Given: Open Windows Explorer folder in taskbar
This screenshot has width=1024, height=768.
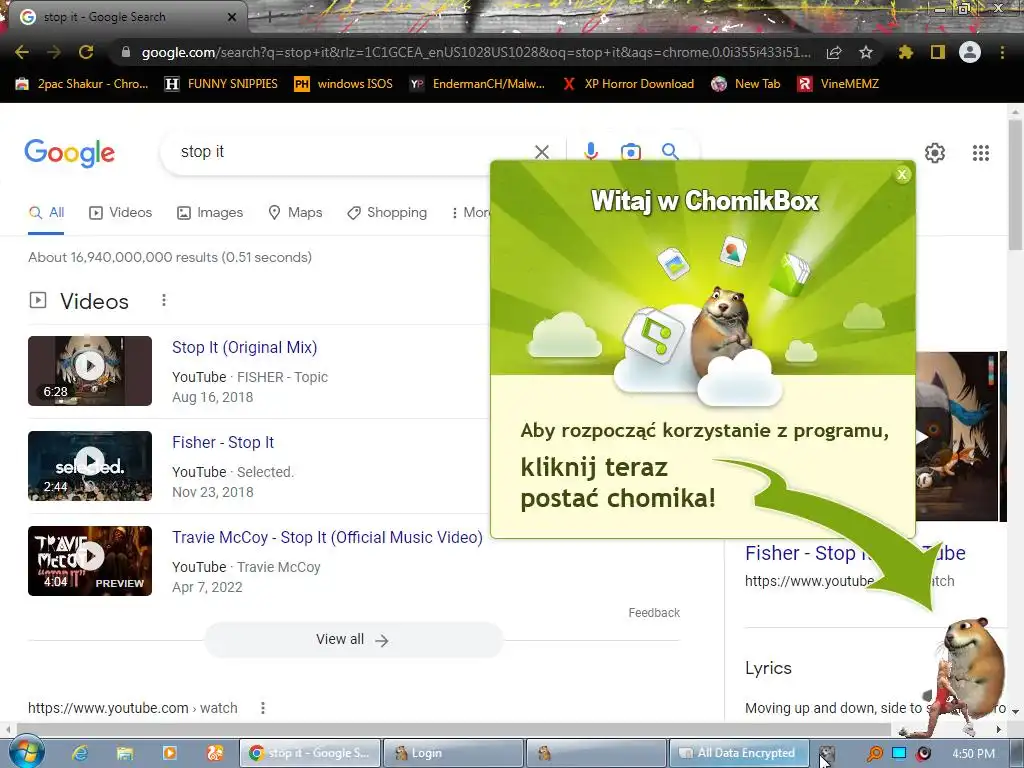Looking at the screenshot, I should [x=125, y=753].
